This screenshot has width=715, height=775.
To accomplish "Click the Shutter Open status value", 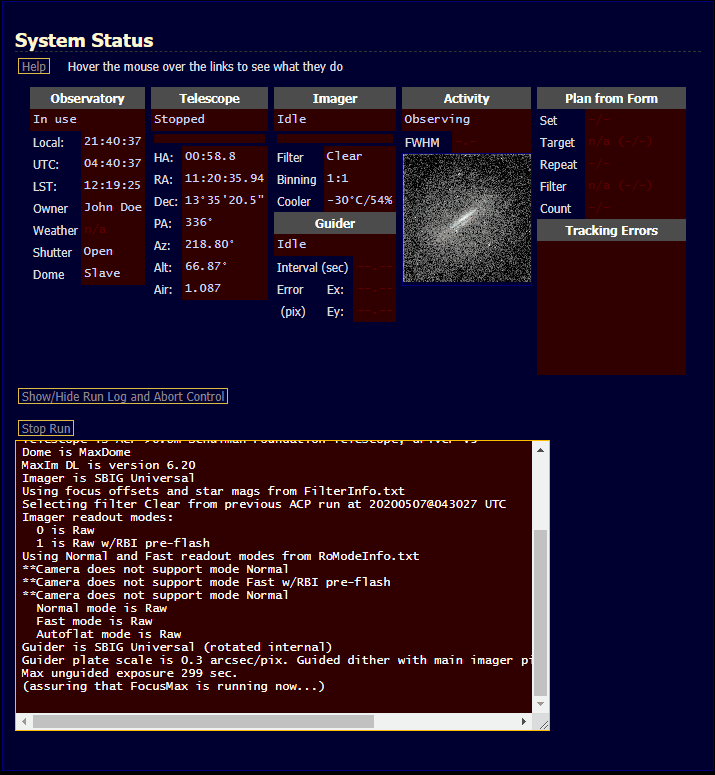I will tap(98, 252).
